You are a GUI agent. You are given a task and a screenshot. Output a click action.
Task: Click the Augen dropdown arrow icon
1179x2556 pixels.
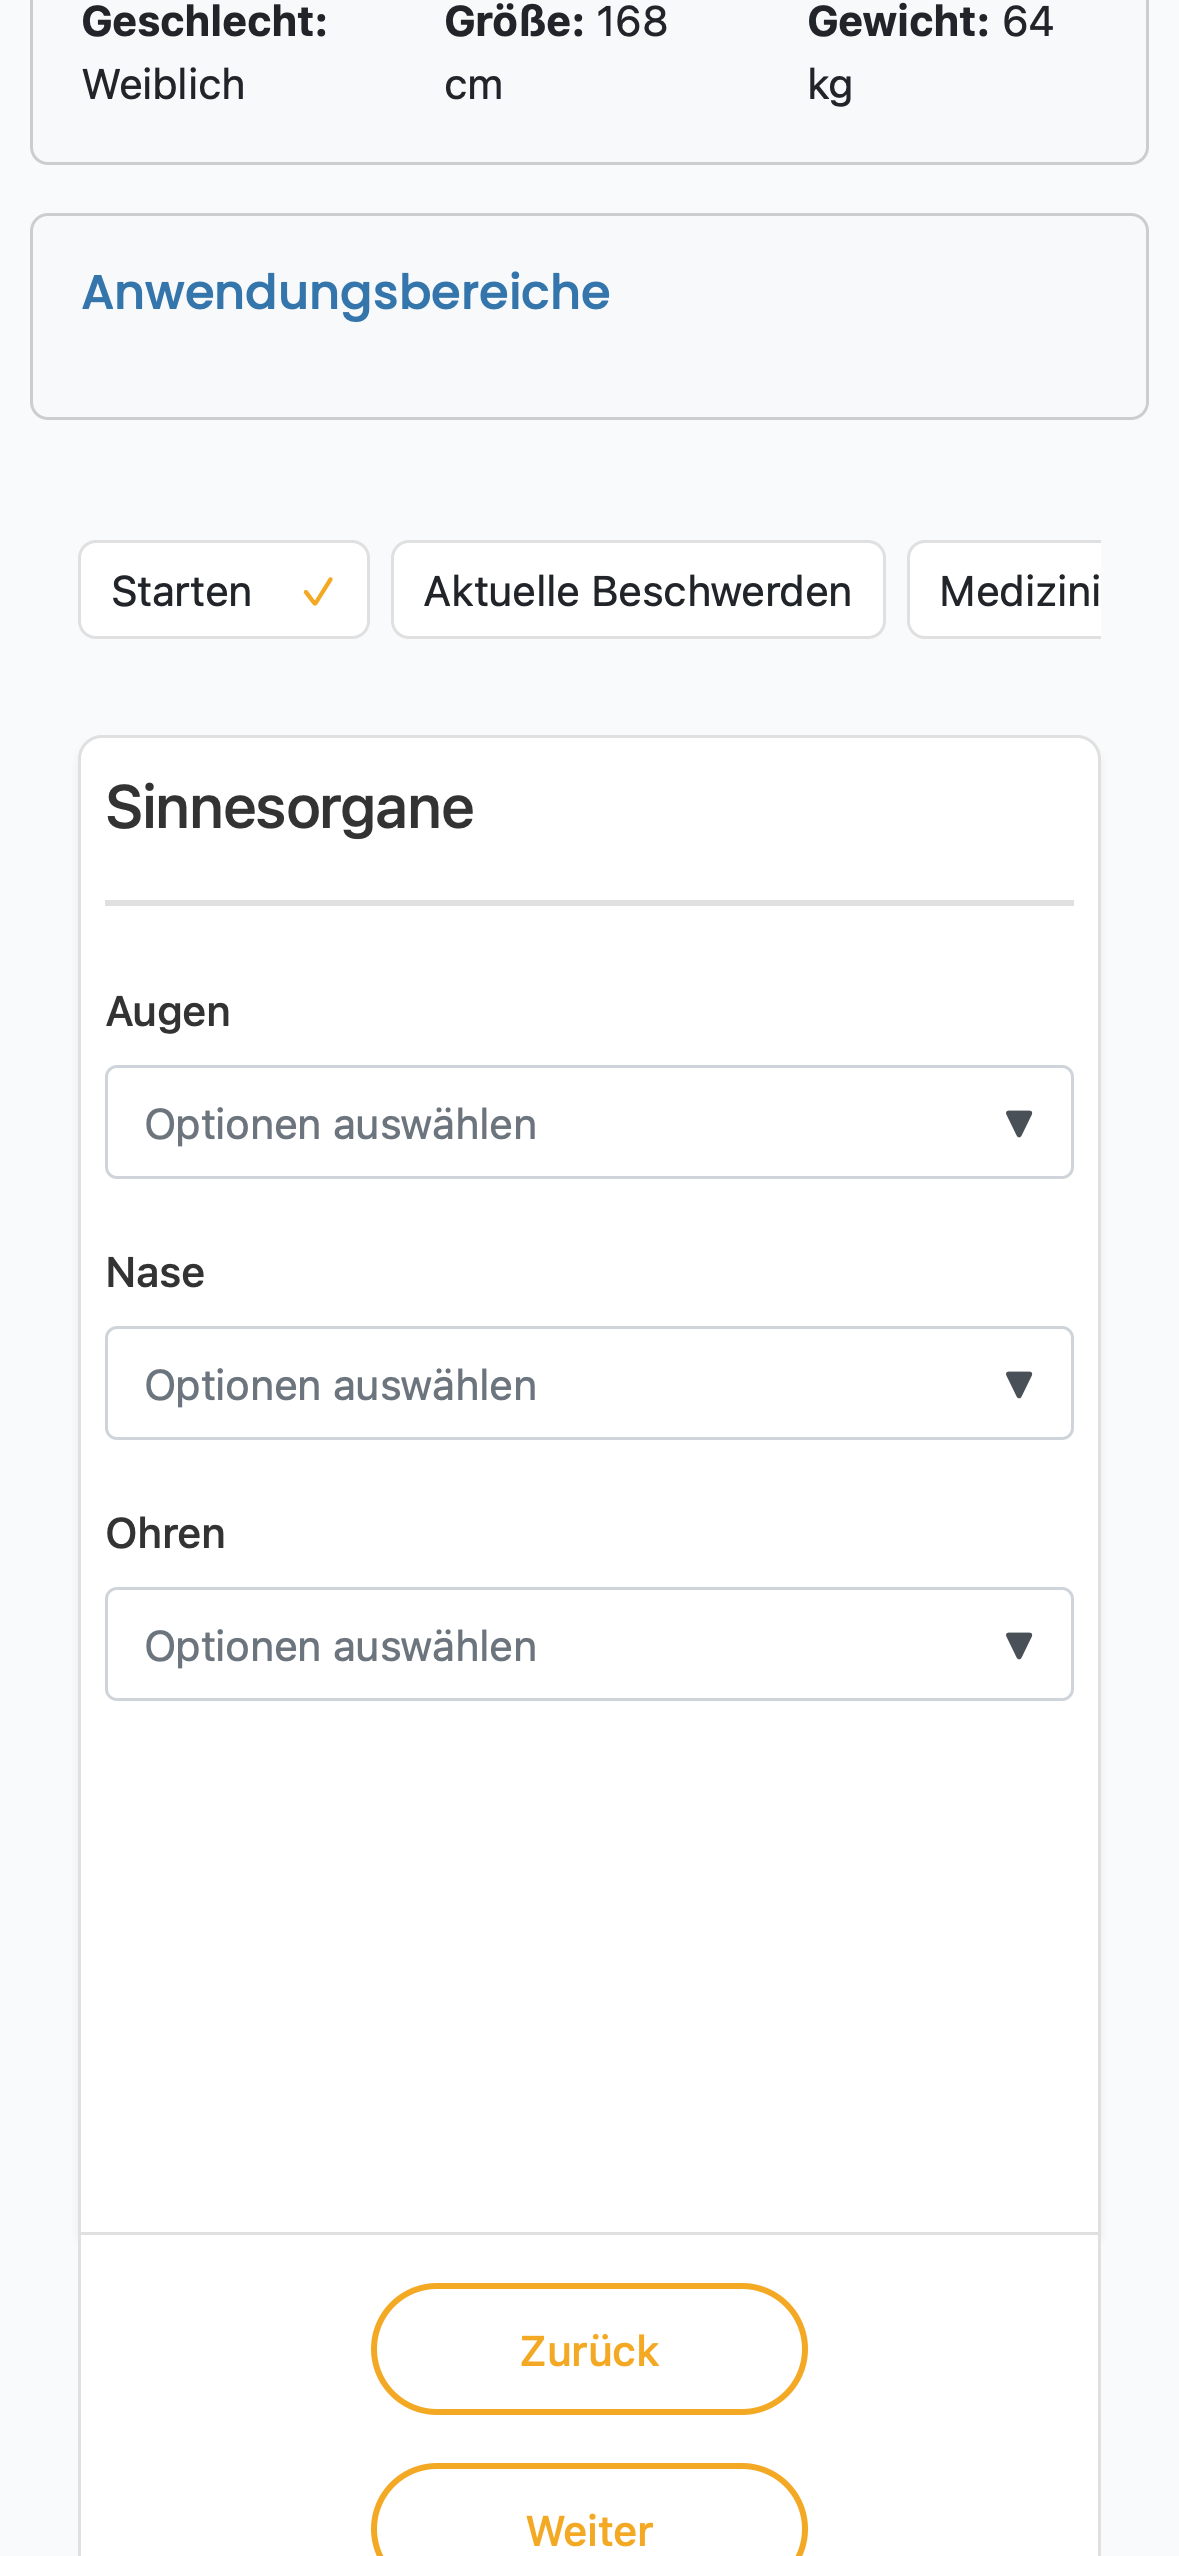click(1018, 1123)
